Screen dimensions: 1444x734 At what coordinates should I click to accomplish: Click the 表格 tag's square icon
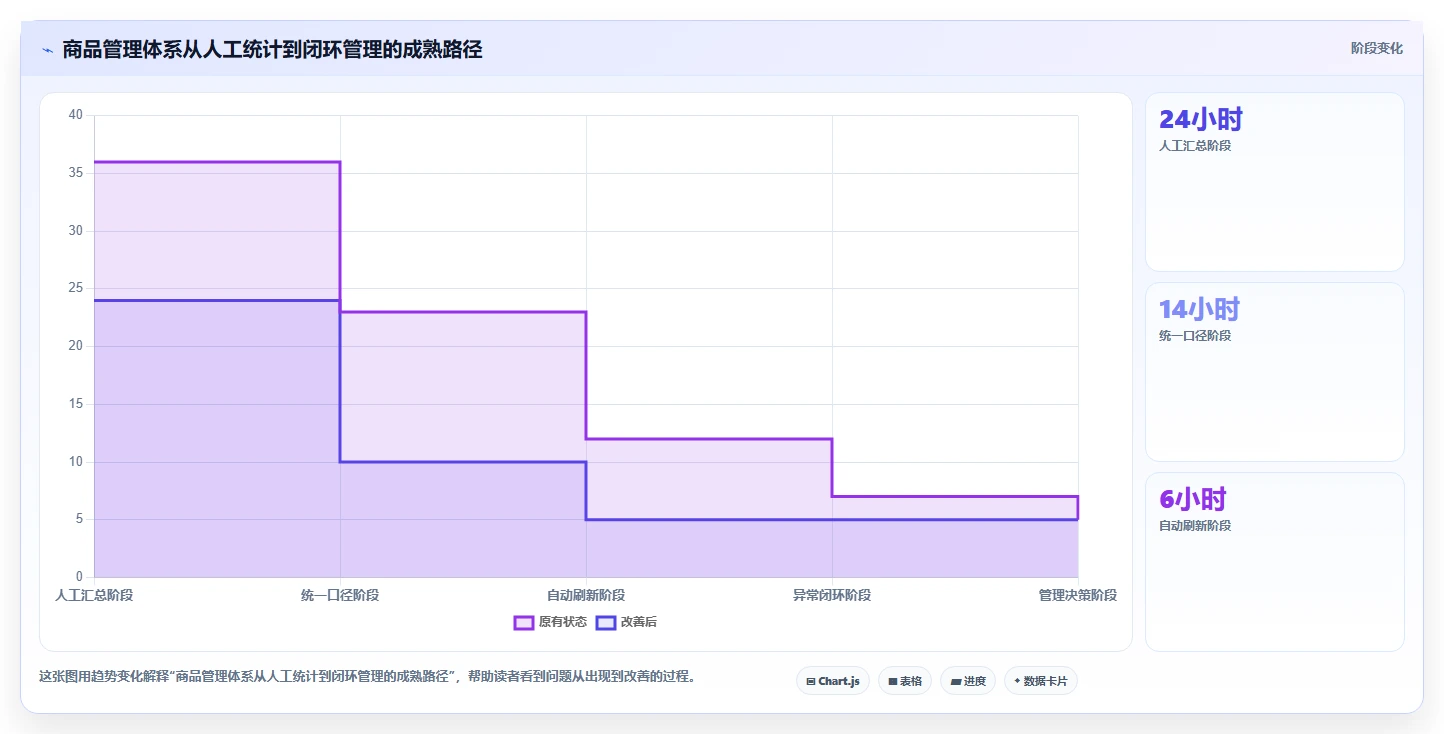(x=892, y=682)
